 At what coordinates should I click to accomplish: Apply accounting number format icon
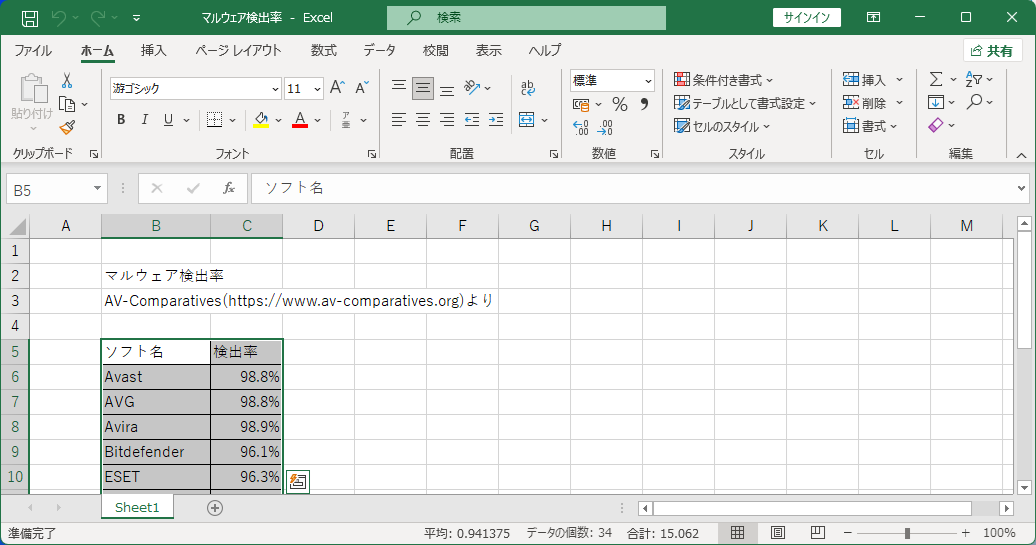click(581, 104)
